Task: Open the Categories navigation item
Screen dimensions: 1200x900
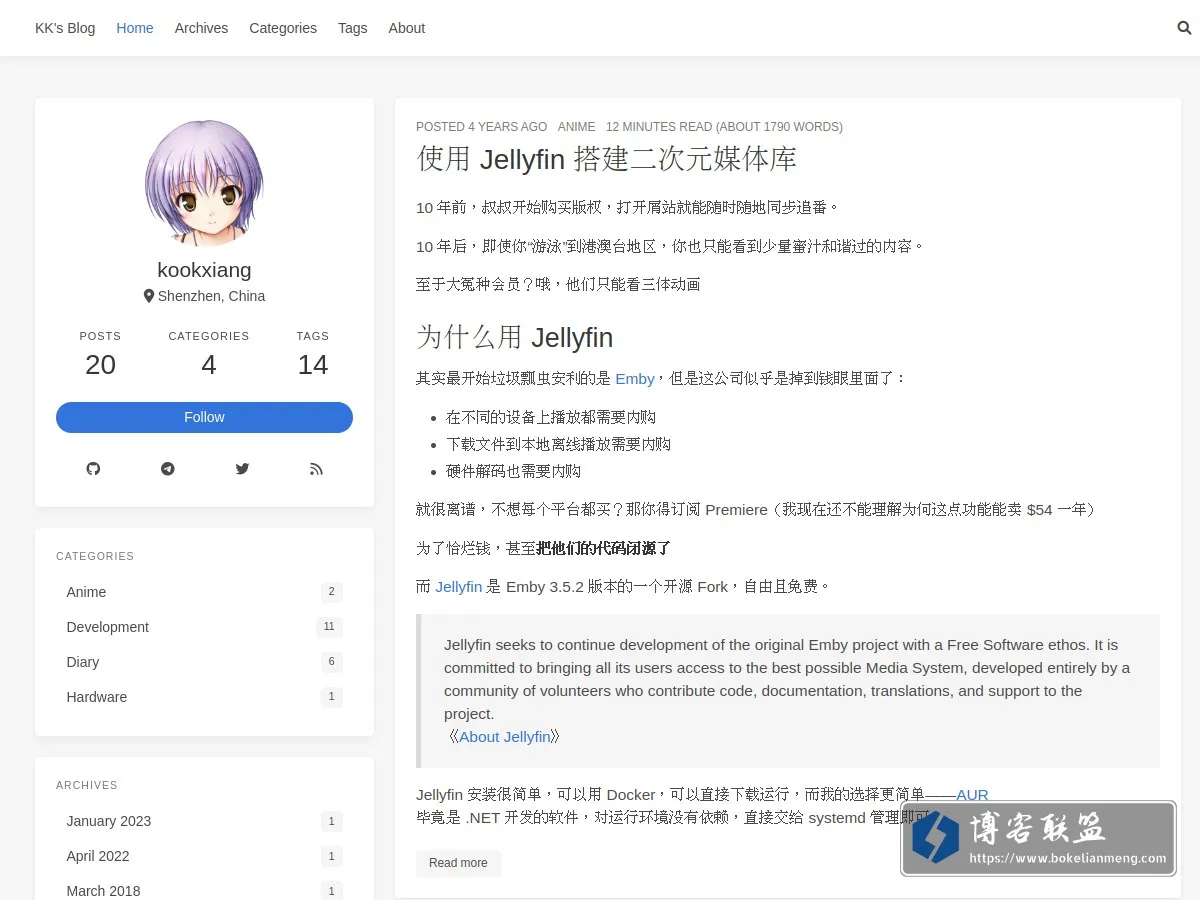Action: coord(283,28)
